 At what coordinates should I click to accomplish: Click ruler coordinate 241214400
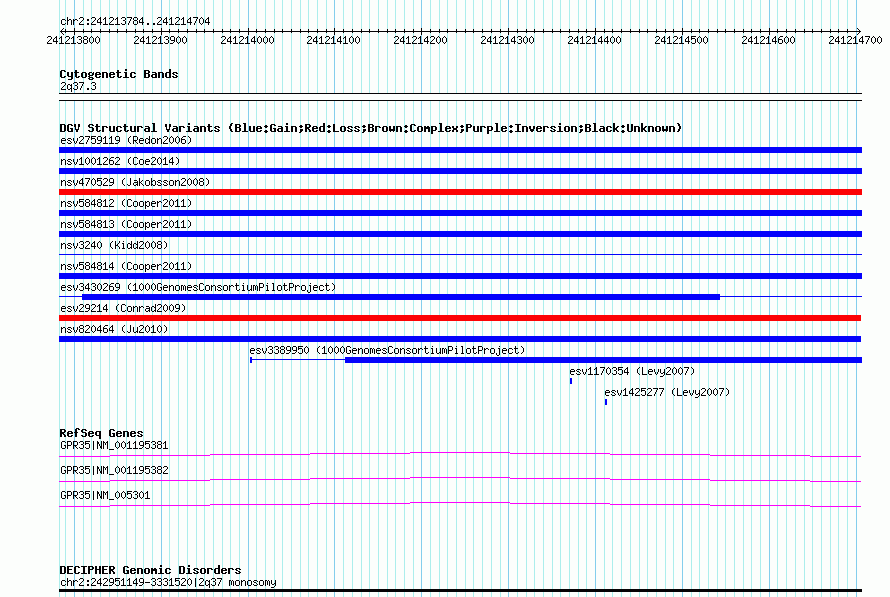[594, 40]
